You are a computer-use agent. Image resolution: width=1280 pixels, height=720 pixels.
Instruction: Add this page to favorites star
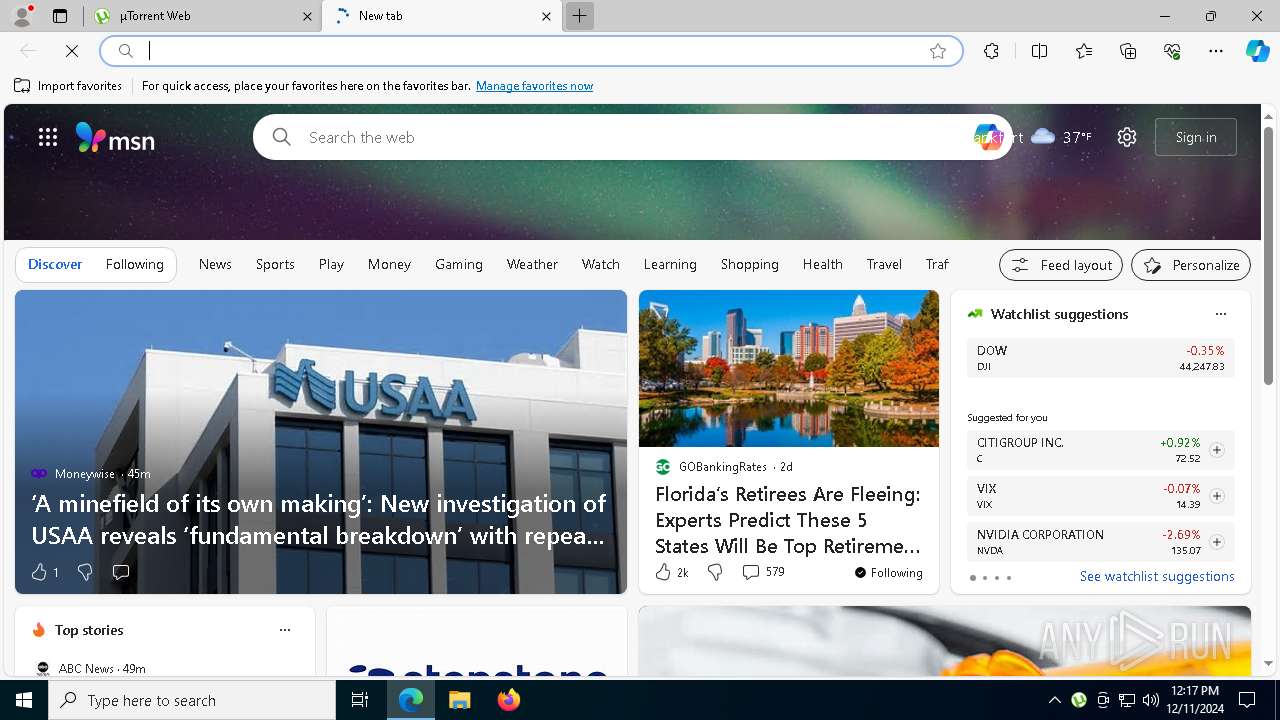coord(938,51)
